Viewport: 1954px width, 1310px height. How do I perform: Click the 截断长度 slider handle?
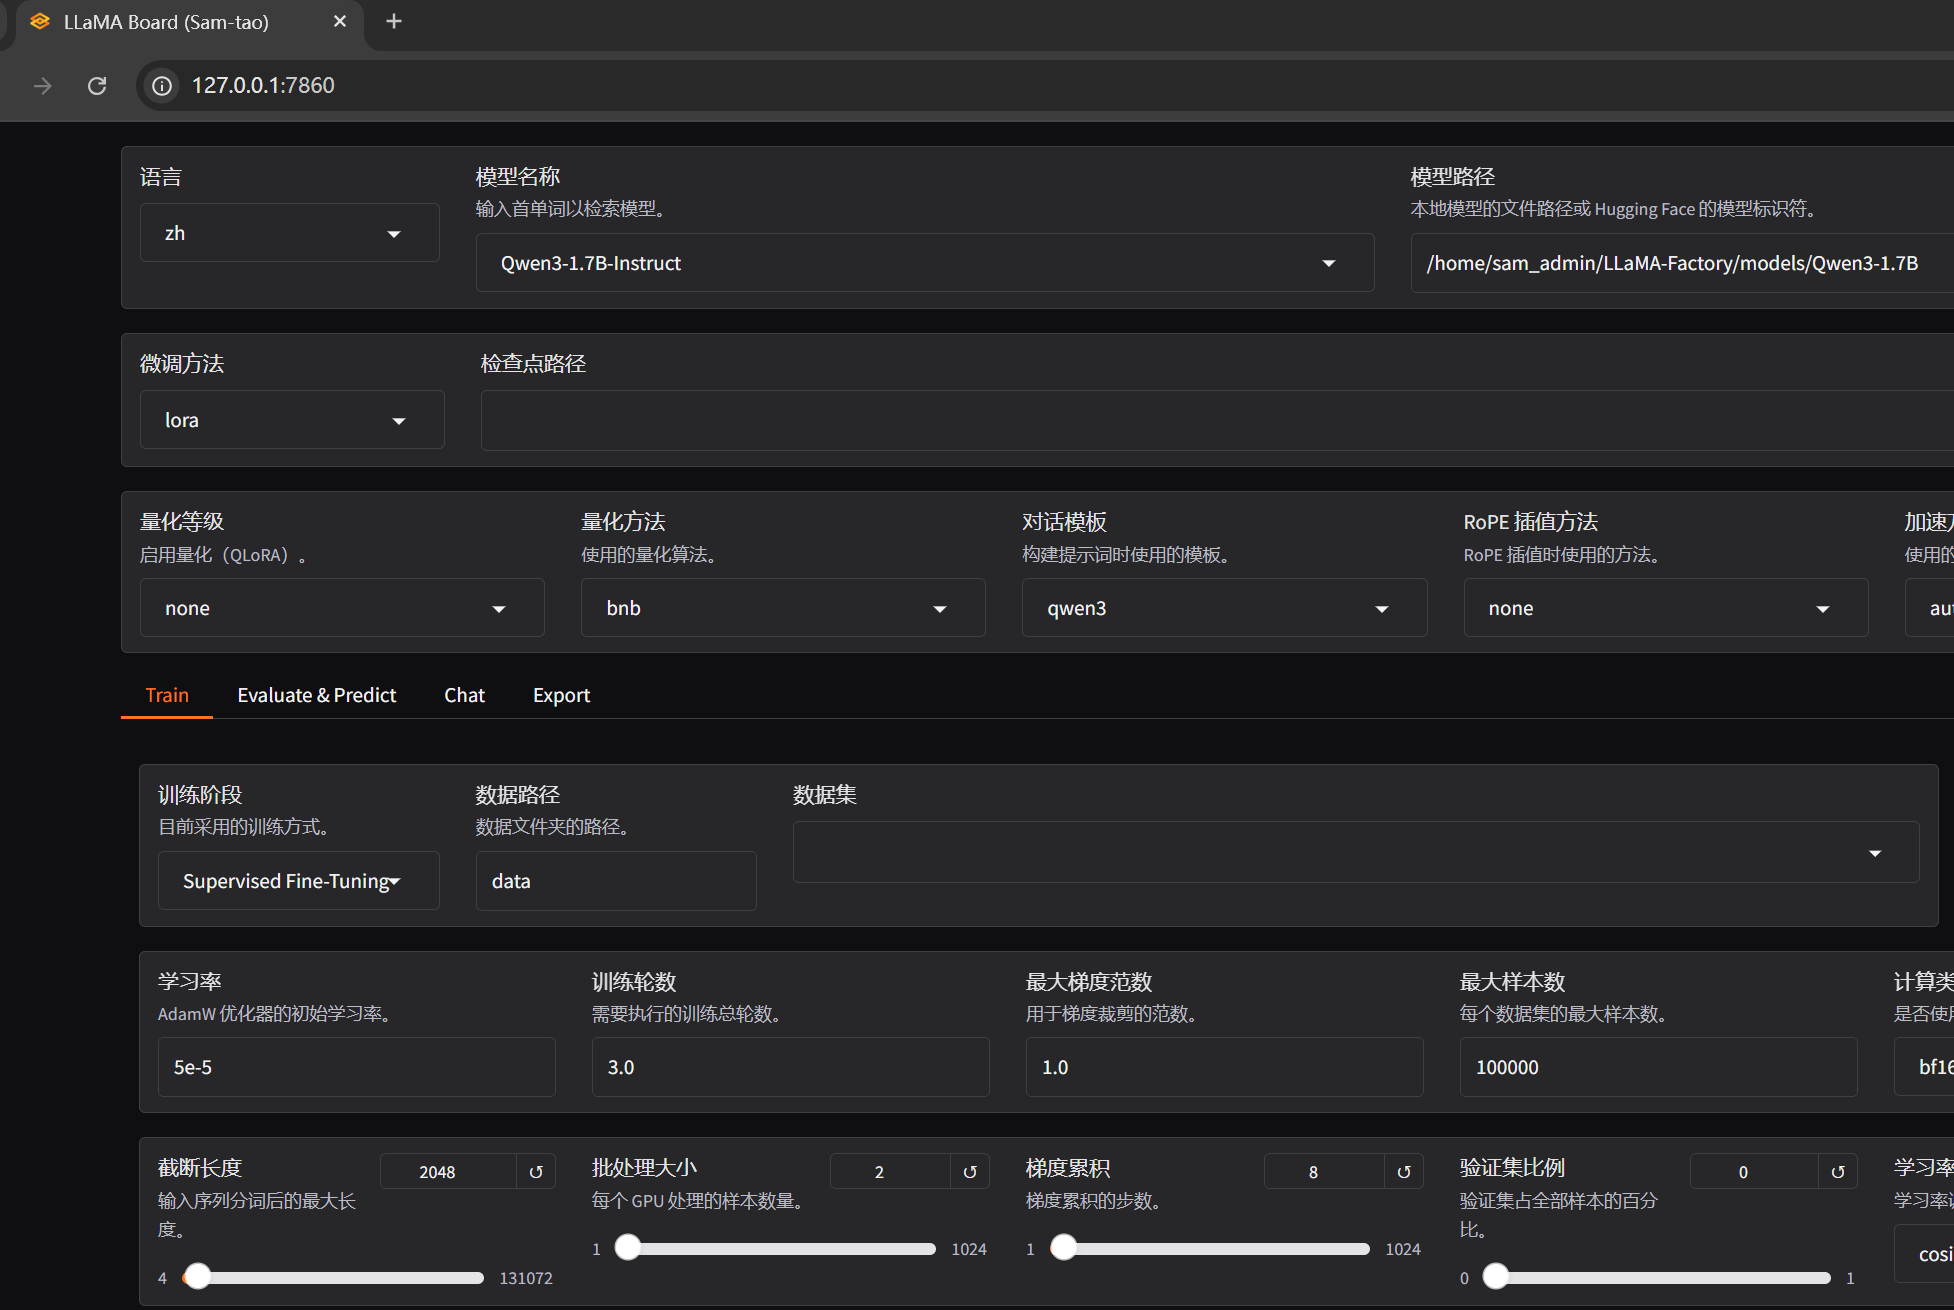[x=198, y=1276]
